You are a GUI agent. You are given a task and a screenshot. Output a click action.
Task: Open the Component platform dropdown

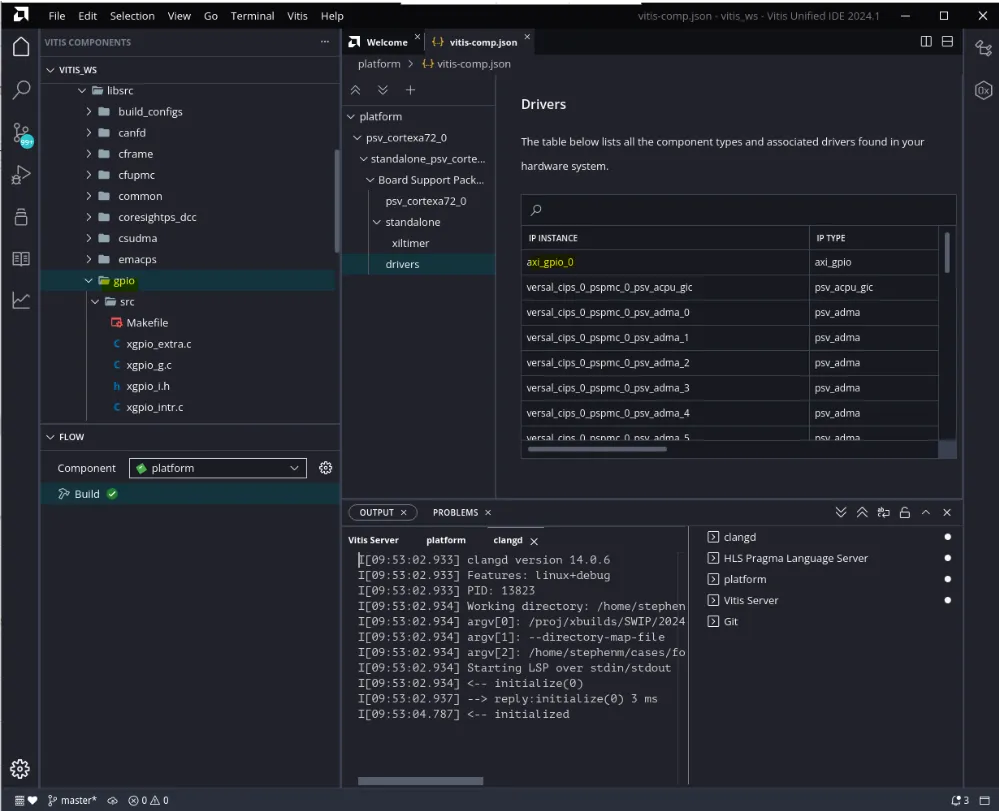(x=217, y=468)
